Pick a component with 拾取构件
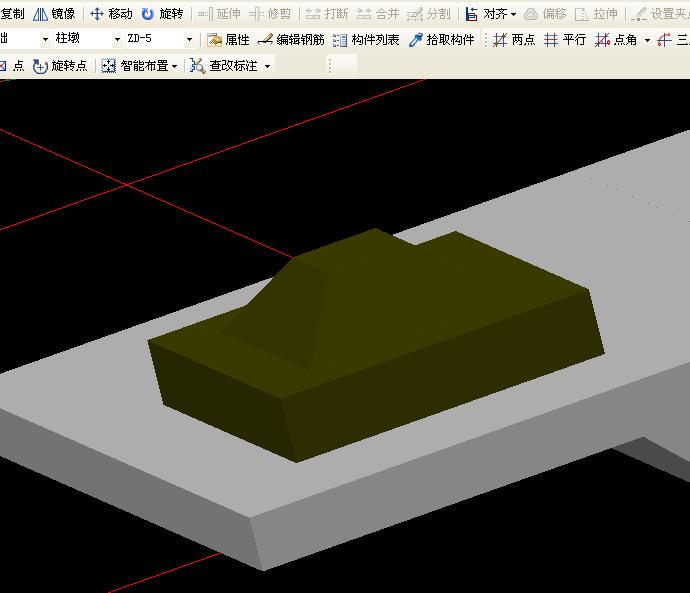This screenshot has height=593, width=690. [441, 40]
